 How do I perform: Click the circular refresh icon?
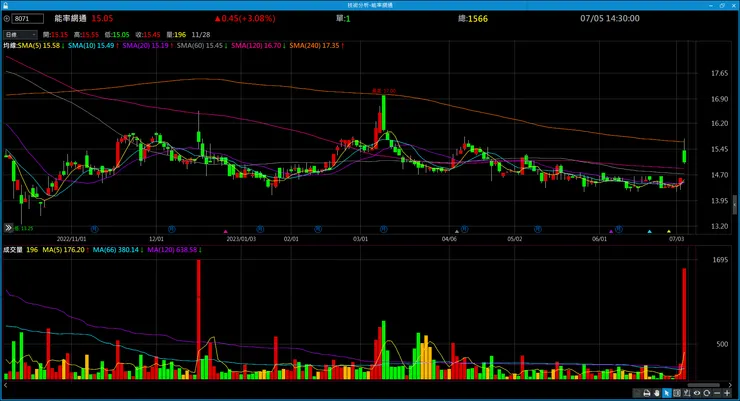coord(706,393)
